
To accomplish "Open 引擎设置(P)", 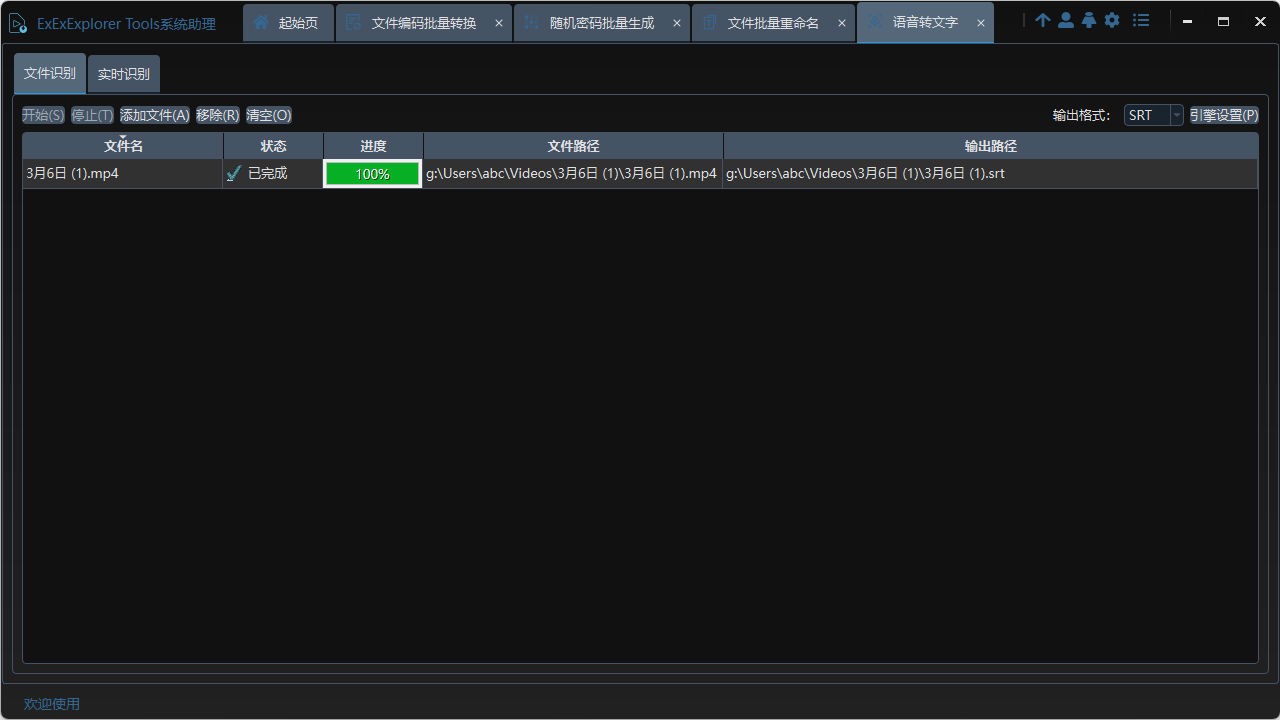I will click(1223, 114).
